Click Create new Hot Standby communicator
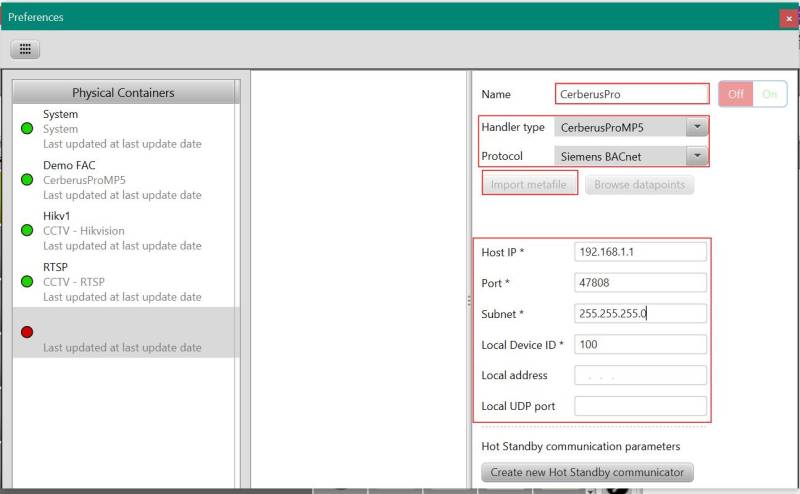The image size is (800, 494). pos(587,472)
